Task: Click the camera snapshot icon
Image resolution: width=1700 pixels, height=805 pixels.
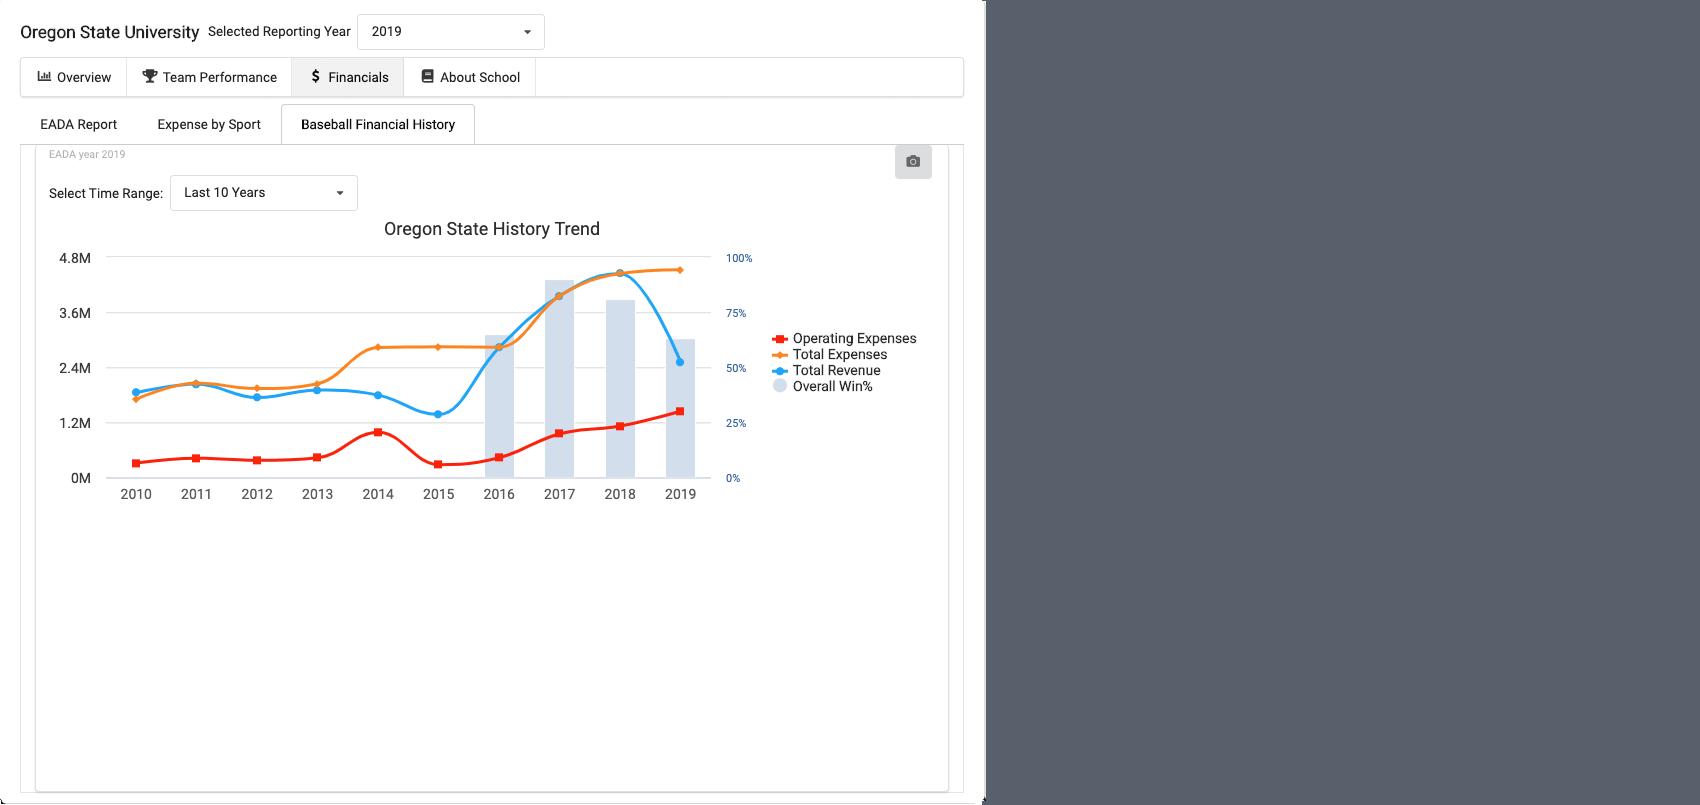Action: click(x=913, y=162)
